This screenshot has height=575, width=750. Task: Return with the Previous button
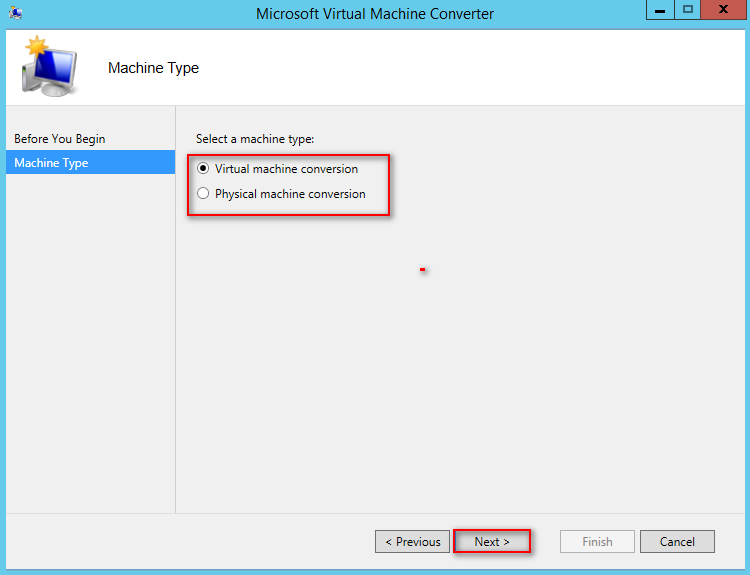point(412,542)
